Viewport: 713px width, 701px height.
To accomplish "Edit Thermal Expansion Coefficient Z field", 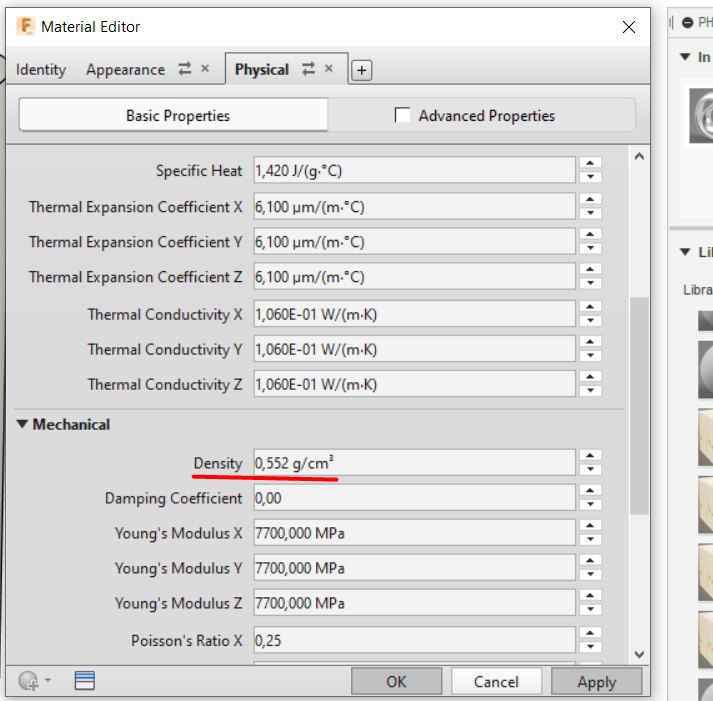I will coord(414,277).
